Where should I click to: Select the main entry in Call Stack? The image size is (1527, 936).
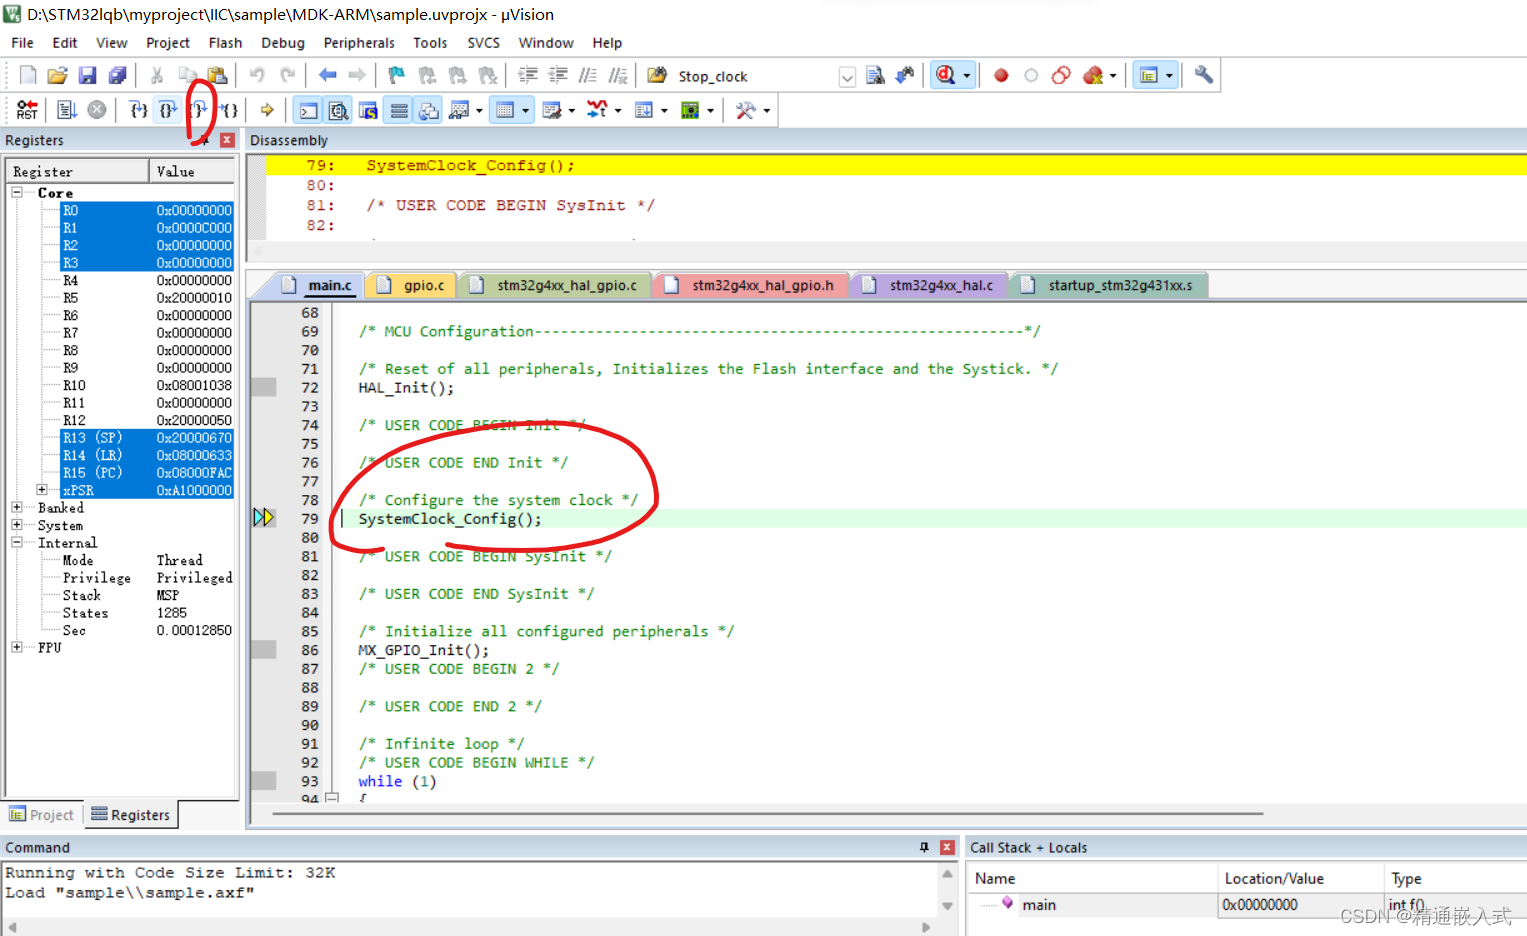click(1039, 905)
